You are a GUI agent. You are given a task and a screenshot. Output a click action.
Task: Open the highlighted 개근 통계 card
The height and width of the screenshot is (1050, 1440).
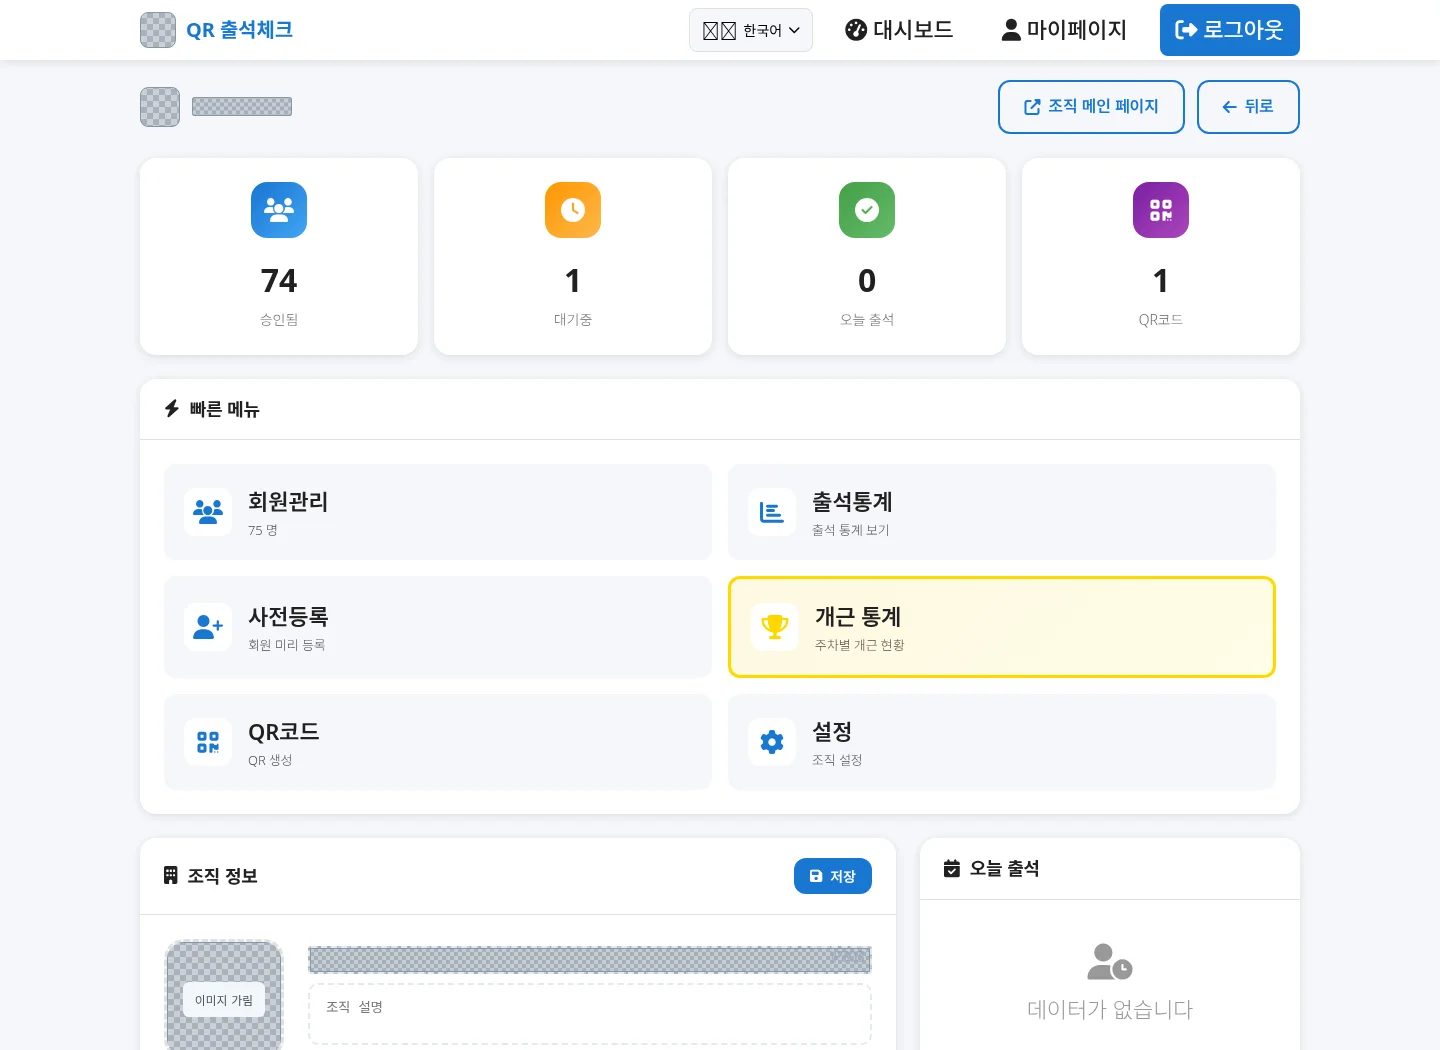click(x=1002, y=627)
